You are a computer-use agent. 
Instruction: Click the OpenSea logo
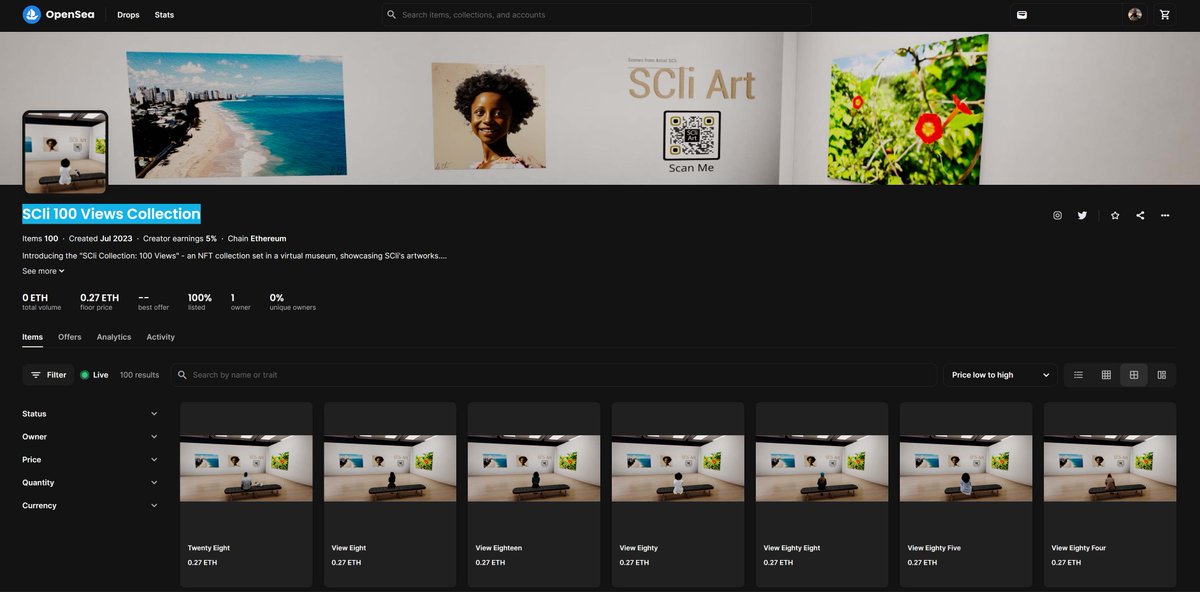[58, 15]
